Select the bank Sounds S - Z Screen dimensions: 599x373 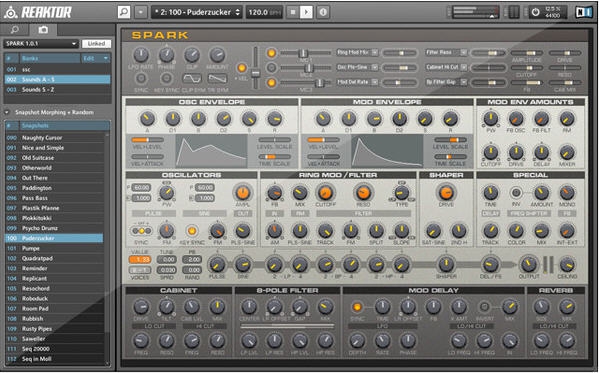57,89
